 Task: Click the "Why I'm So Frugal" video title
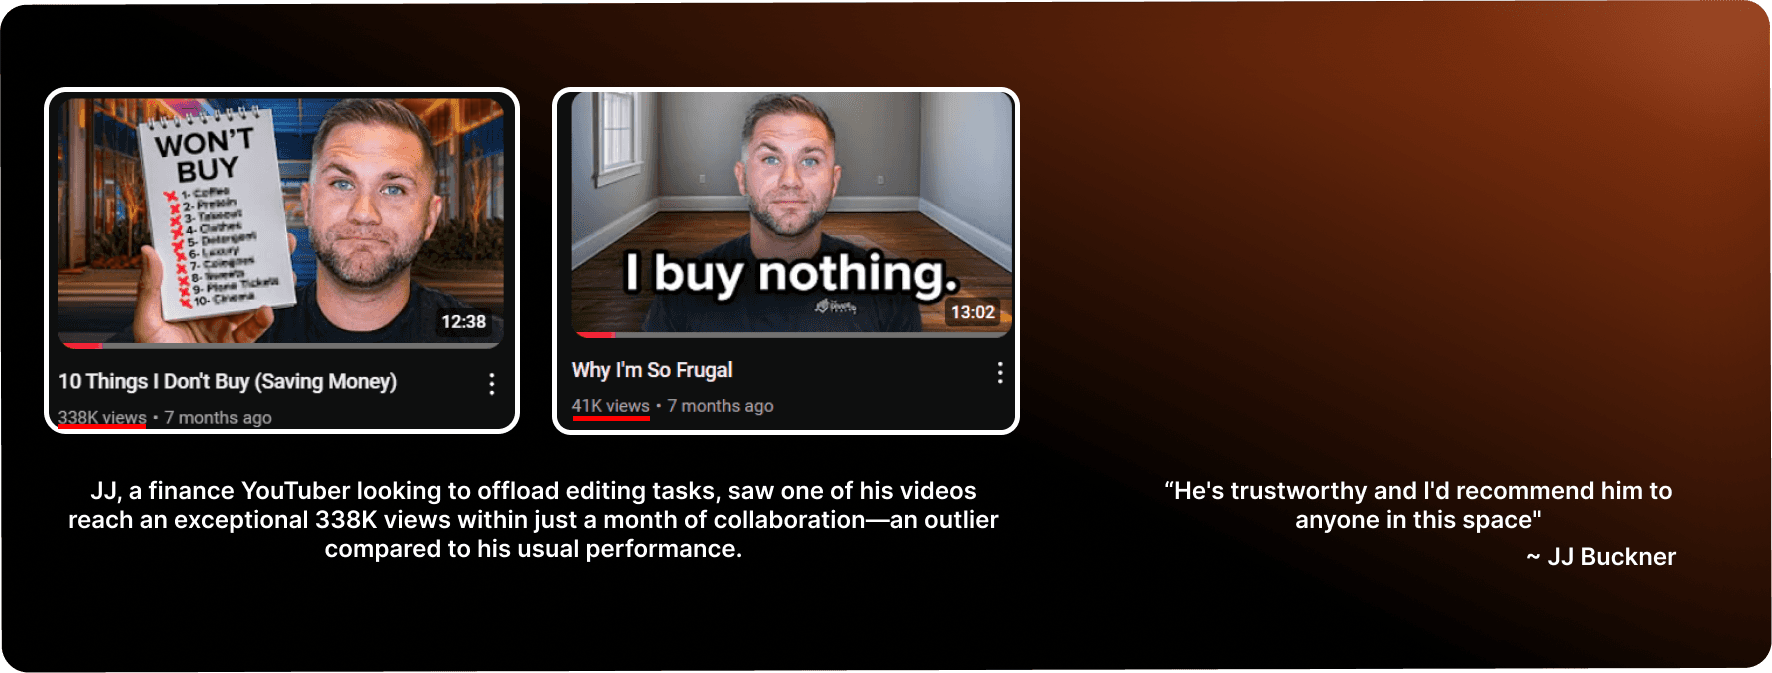pyautogui.click(x=652, y=370)
